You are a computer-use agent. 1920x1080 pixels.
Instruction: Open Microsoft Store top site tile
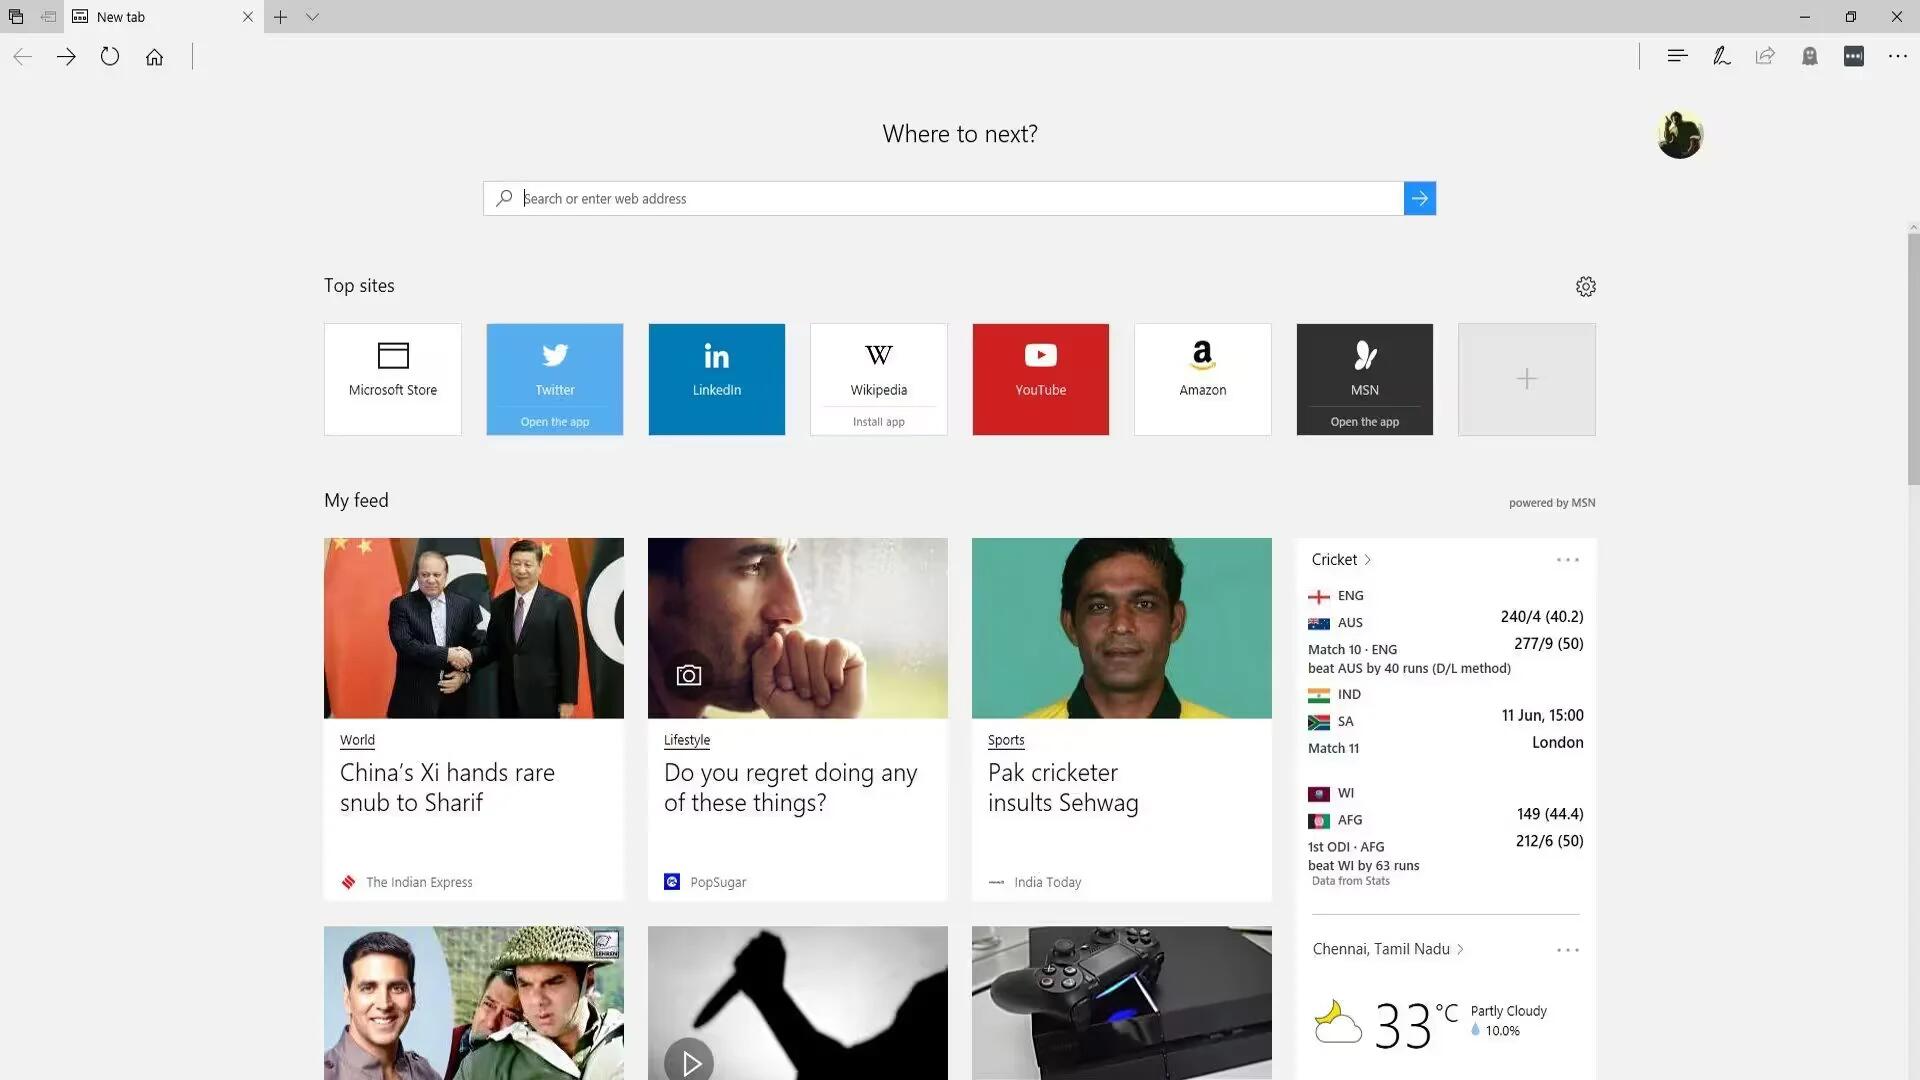point(393,379)
